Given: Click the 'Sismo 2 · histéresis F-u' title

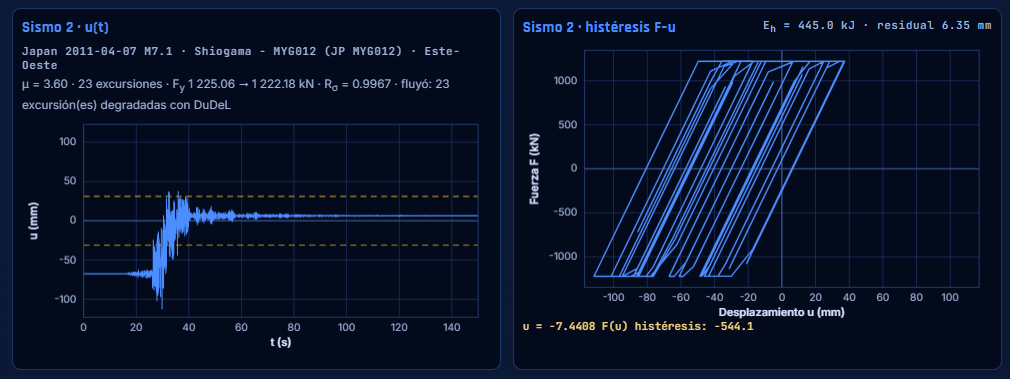Looking at the screenshot, I should coord(599,27).
